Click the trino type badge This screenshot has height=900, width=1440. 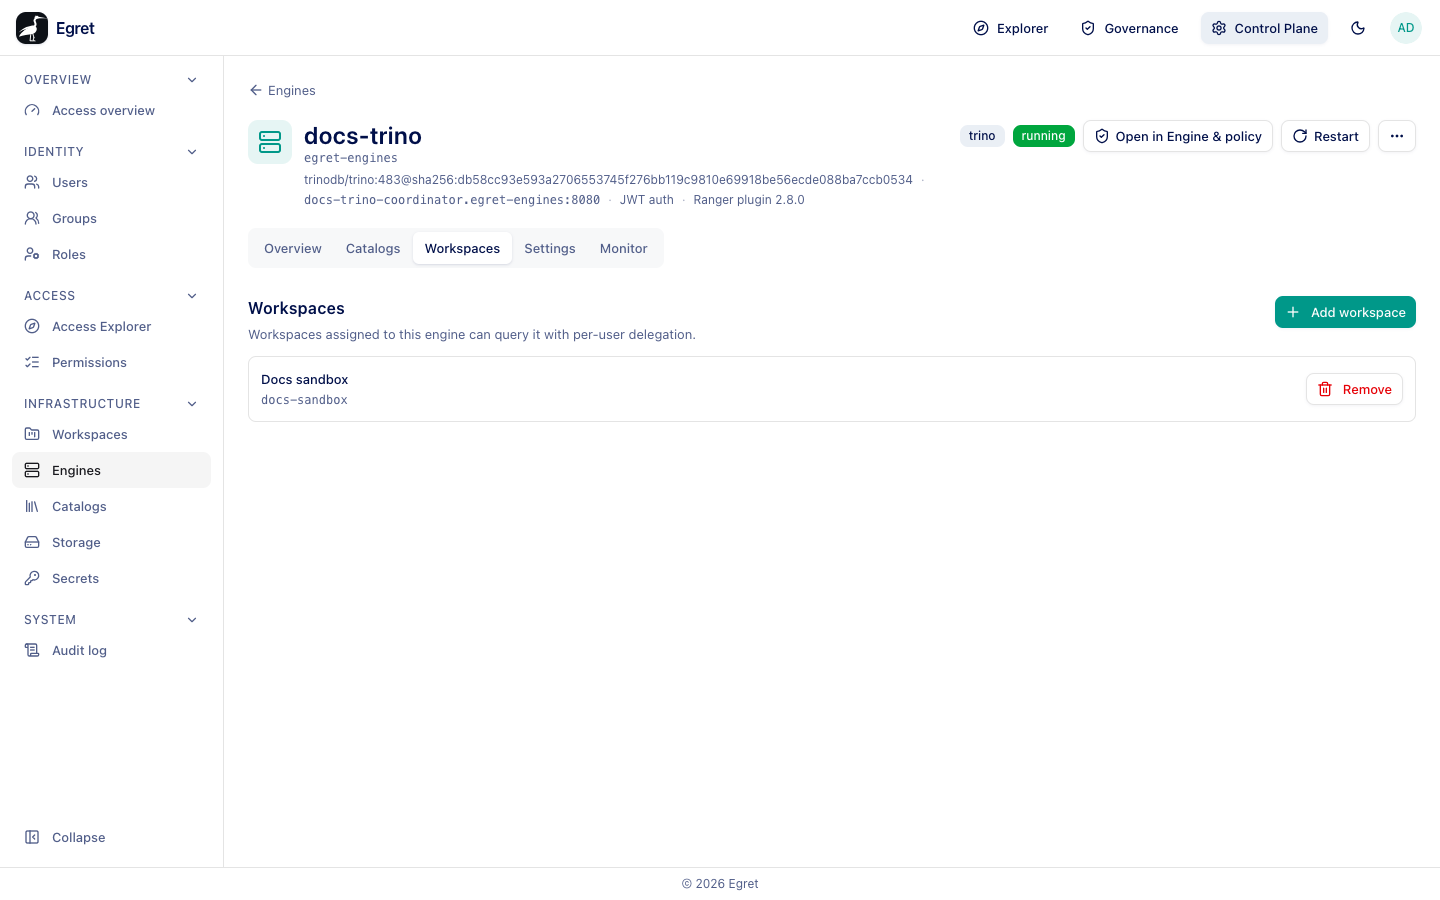point(982,136)
